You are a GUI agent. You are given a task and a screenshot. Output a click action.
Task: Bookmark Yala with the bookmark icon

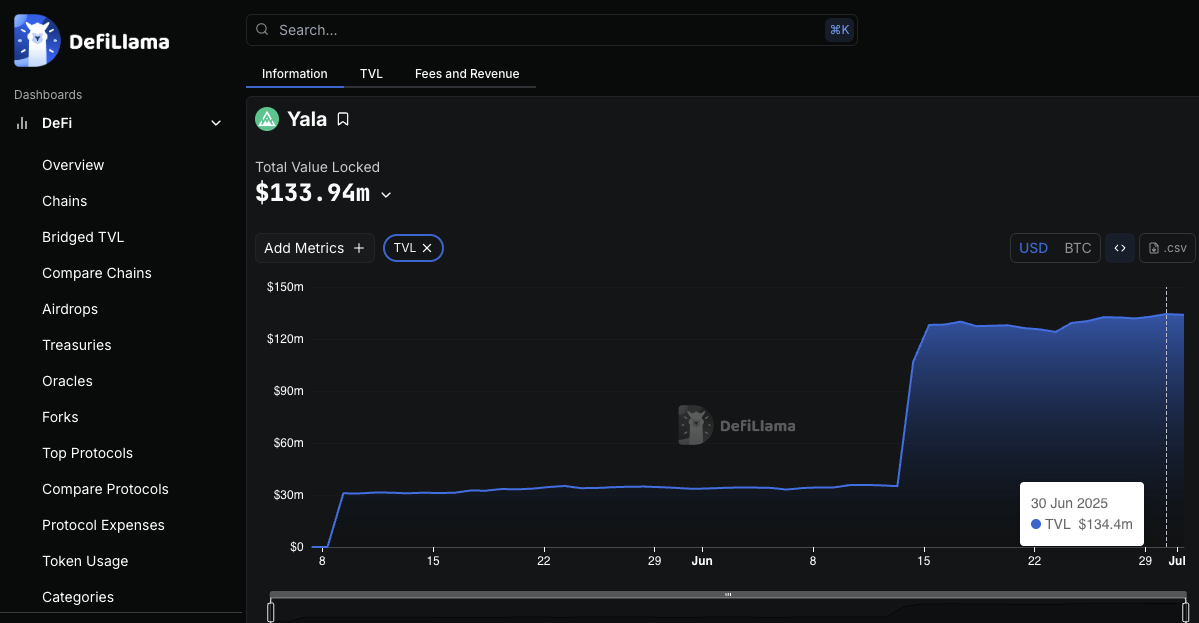[343, 119]
